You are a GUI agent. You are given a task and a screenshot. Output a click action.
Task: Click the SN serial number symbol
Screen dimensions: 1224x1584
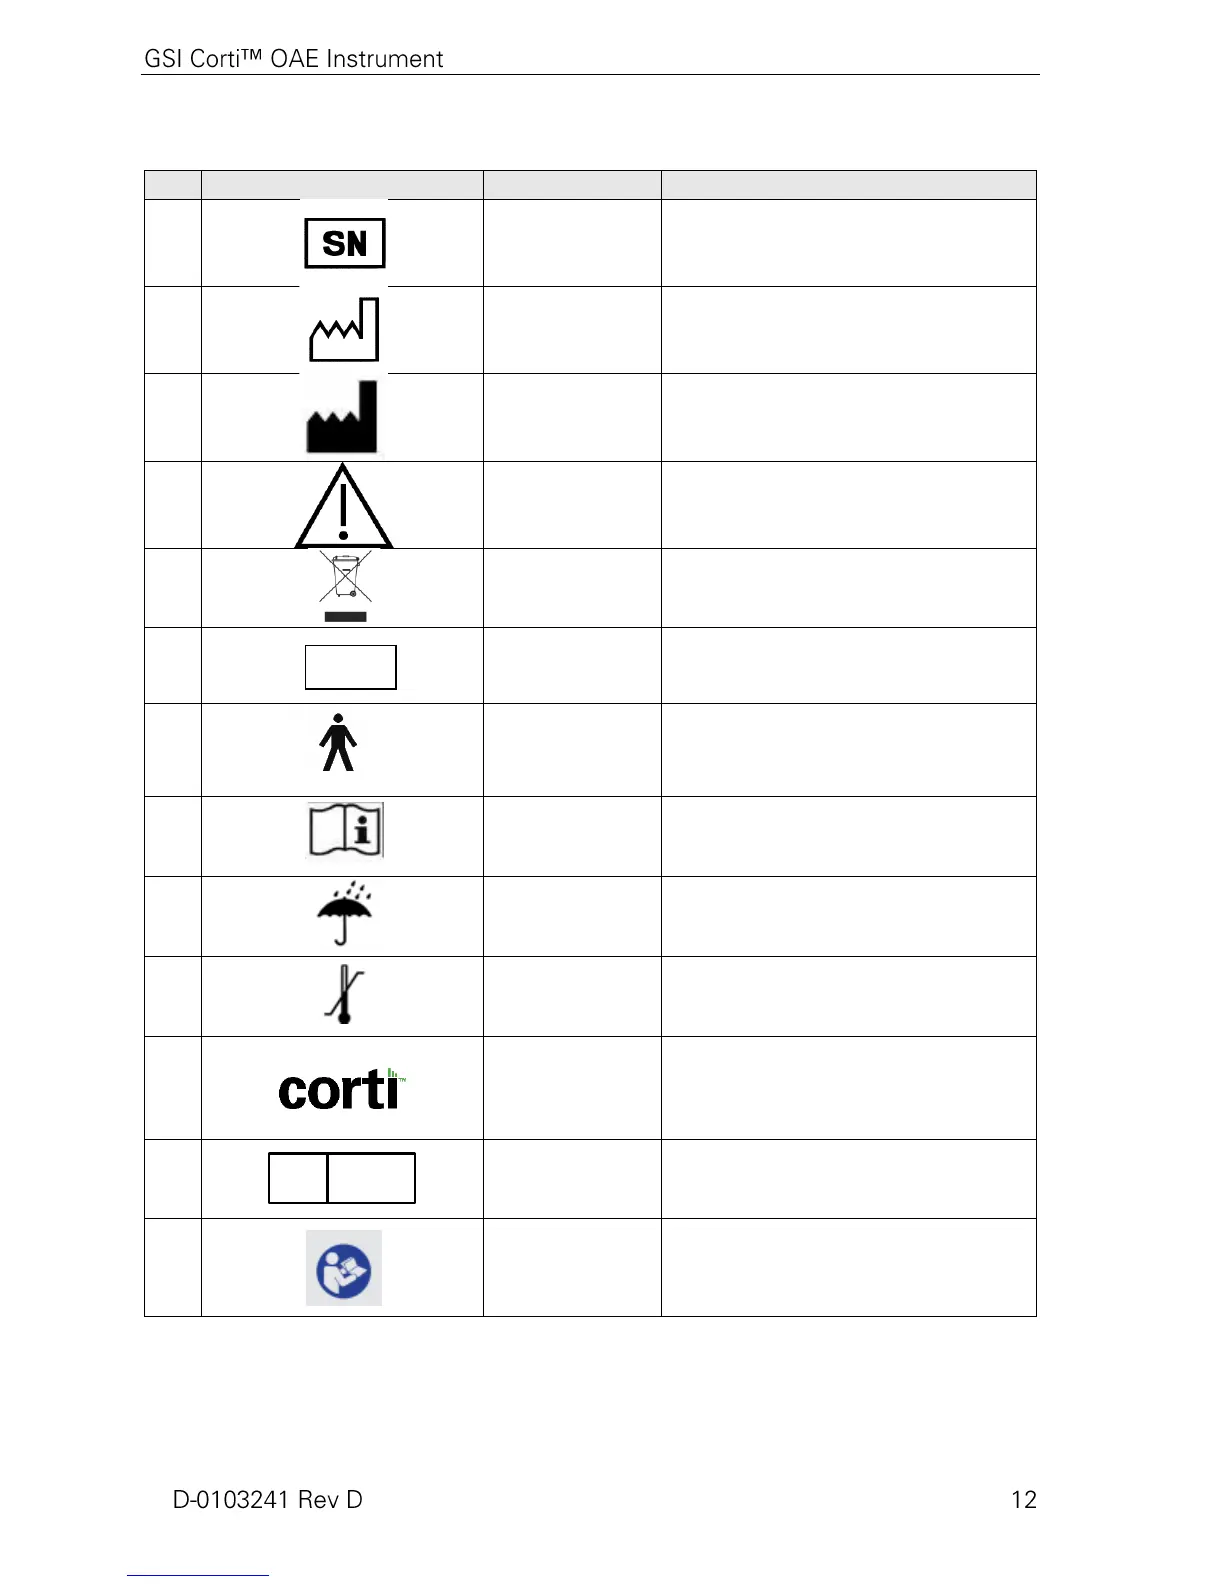[344, 243]
